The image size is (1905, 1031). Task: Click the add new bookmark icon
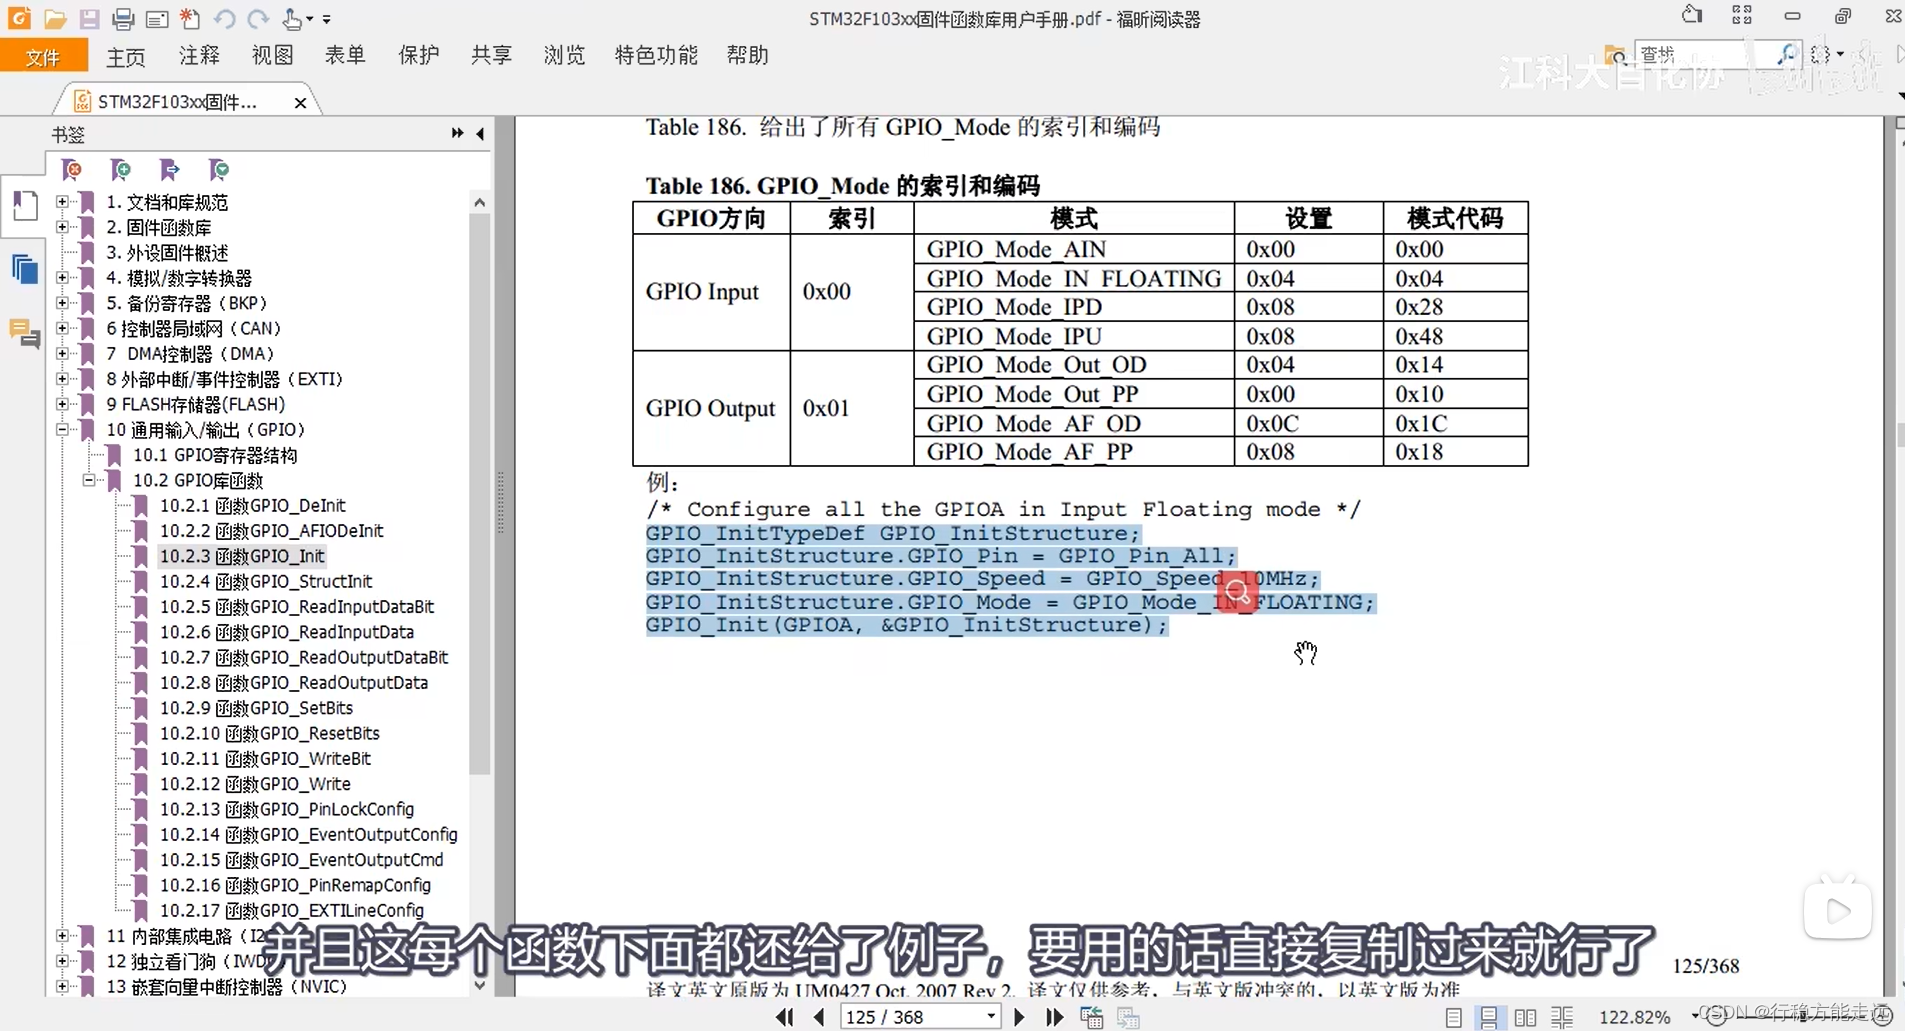click(x=120, y=170)
